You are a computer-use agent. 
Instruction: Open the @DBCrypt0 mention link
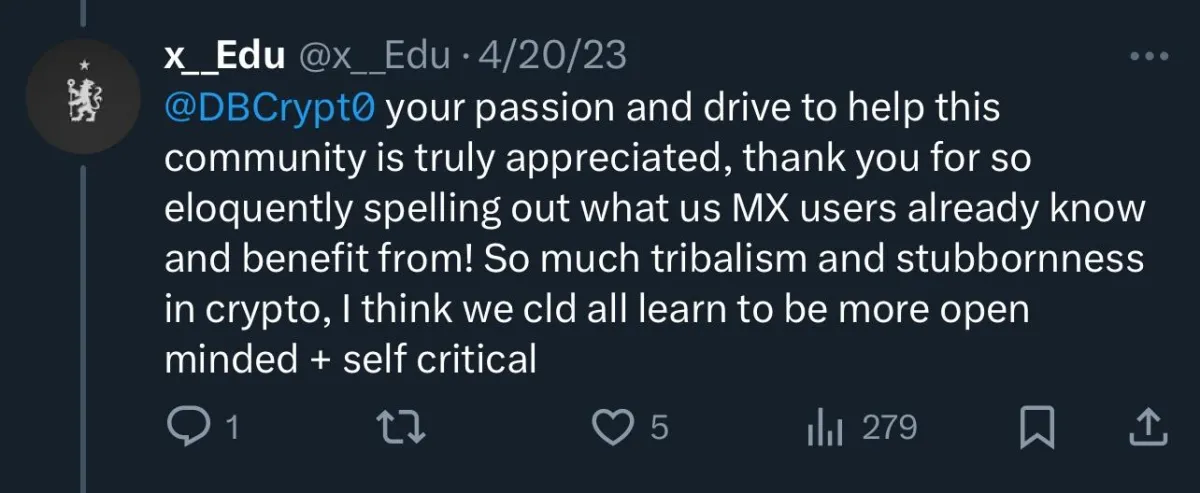coord(270,108)
